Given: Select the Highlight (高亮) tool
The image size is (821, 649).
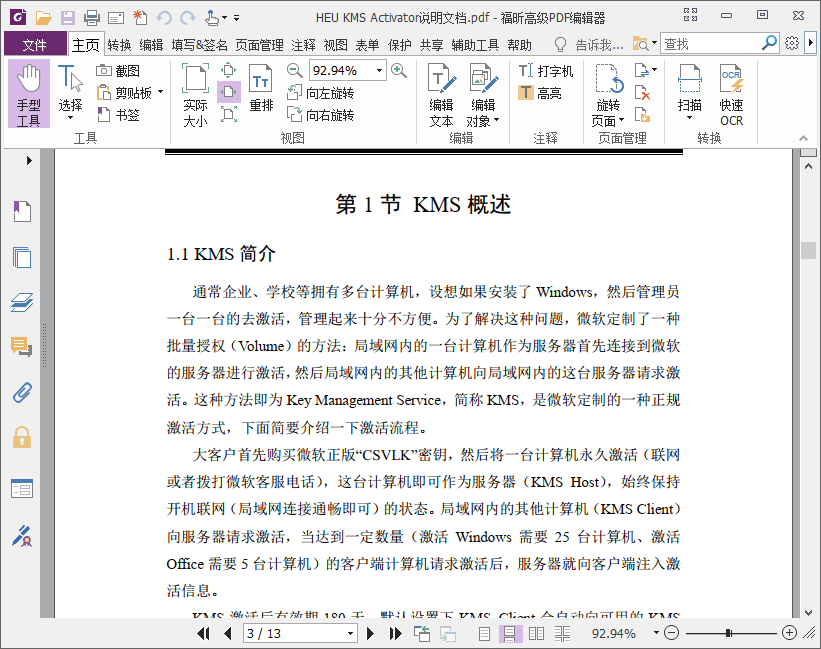Looking at the screenshot, I should tap(540, 93).
